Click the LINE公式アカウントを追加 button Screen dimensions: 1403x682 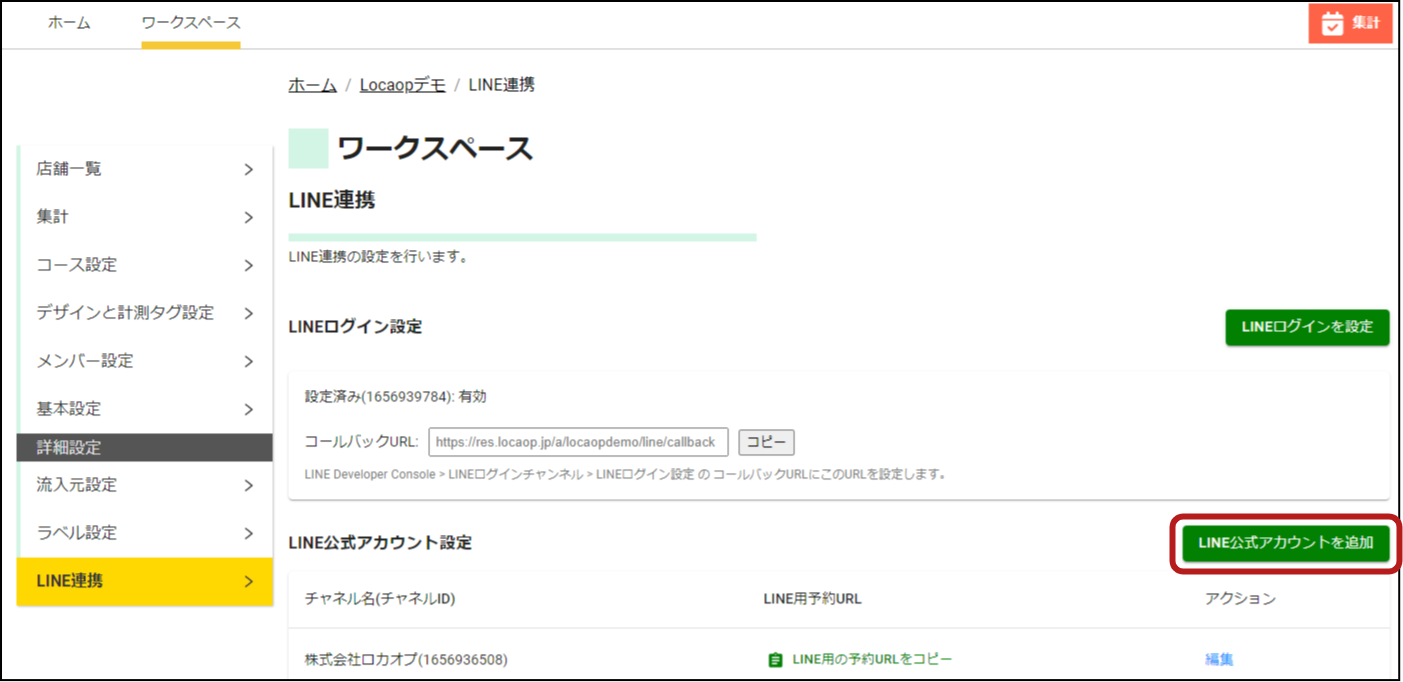pos(1286,543)
